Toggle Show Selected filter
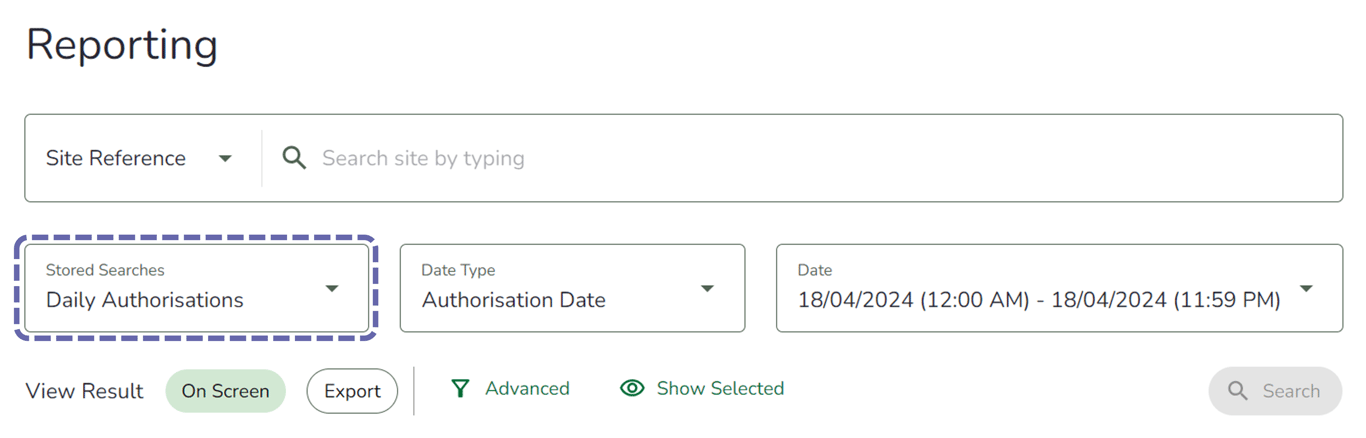The width and height of the screenshot is (1366, 438). (720, 389)
